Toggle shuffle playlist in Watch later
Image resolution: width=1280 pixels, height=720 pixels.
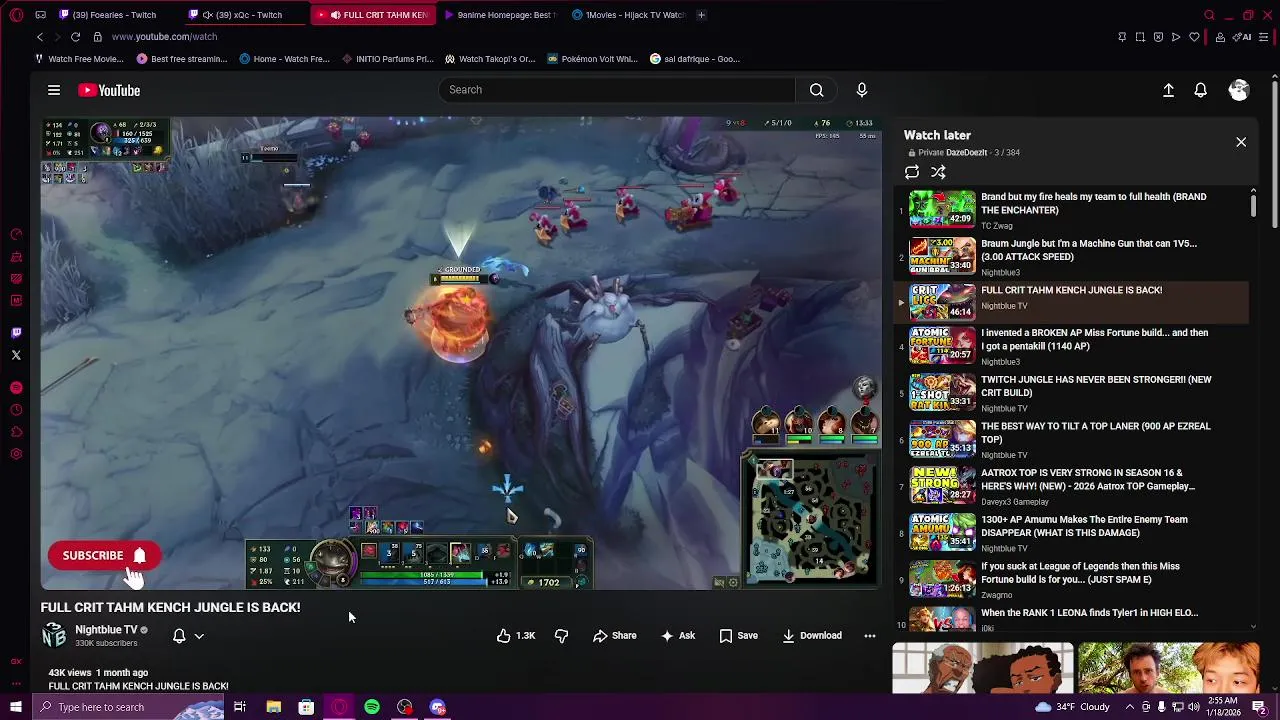(x=938, y=172)
